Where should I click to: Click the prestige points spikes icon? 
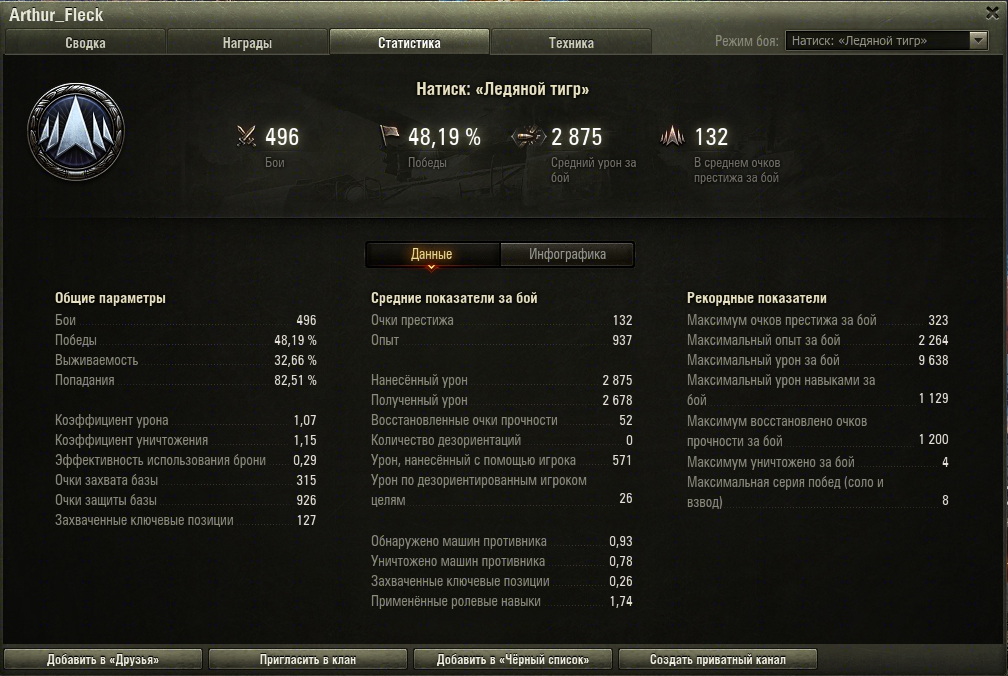[x=672, y=136]
